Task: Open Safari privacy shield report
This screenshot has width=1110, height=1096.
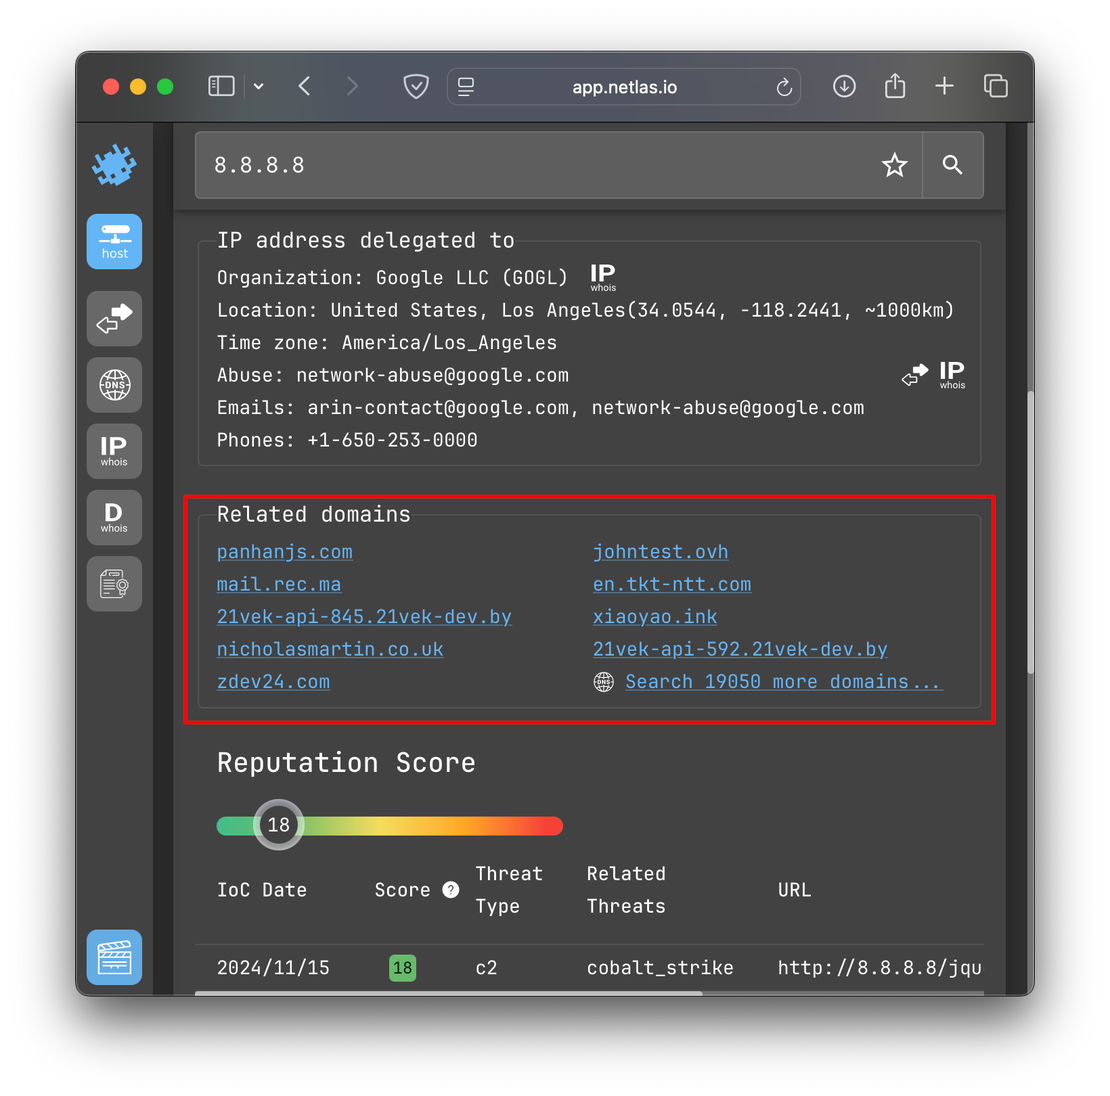Action: point(416,87)
